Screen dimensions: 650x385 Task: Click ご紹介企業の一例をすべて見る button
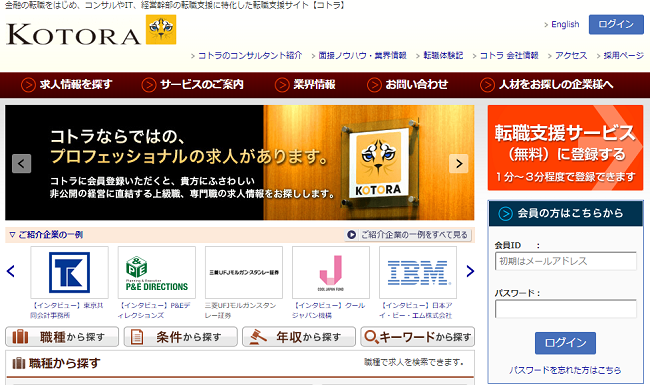(x=408, y=235)
